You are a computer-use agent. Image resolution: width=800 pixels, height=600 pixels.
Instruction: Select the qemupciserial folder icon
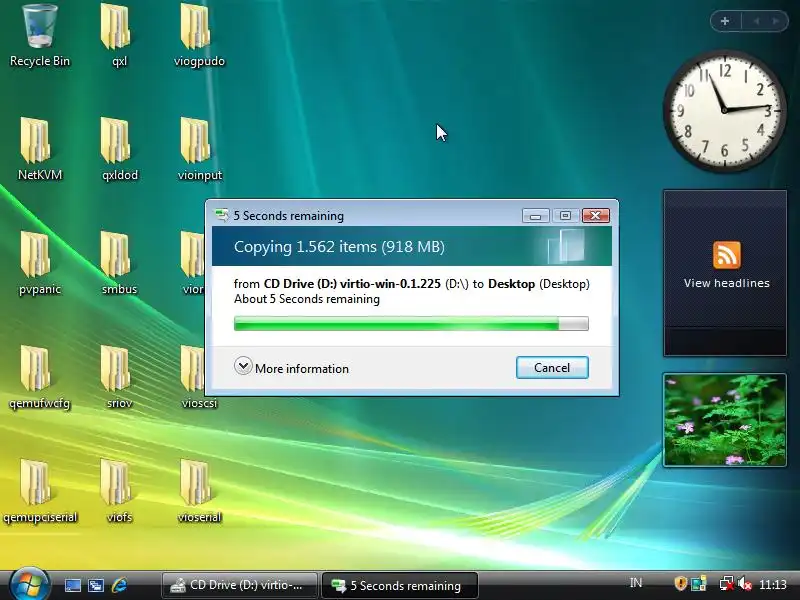point(40,492)
